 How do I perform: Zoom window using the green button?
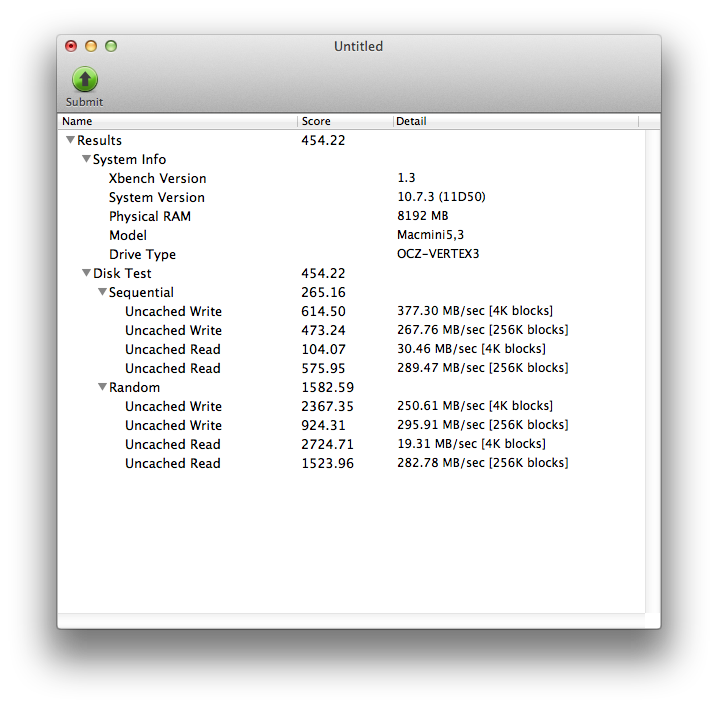click(111, 46)
